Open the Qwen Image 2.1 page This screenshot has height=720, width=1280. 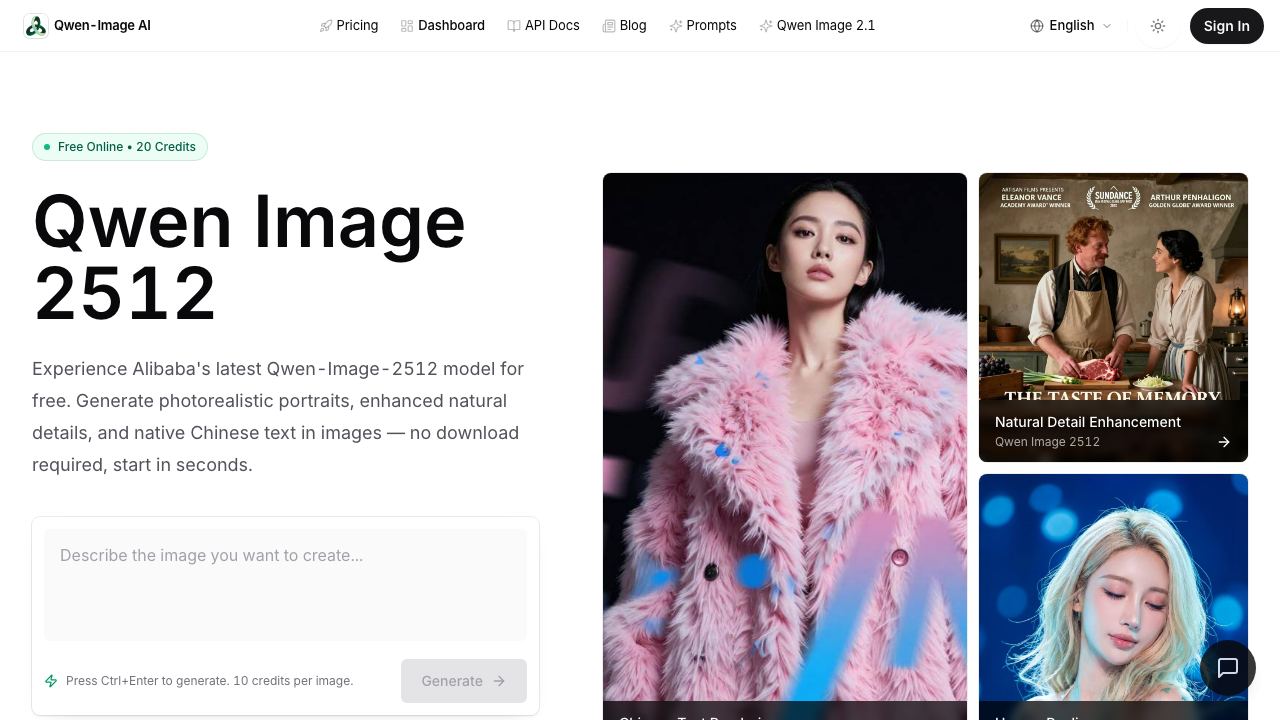click(817, 26)
